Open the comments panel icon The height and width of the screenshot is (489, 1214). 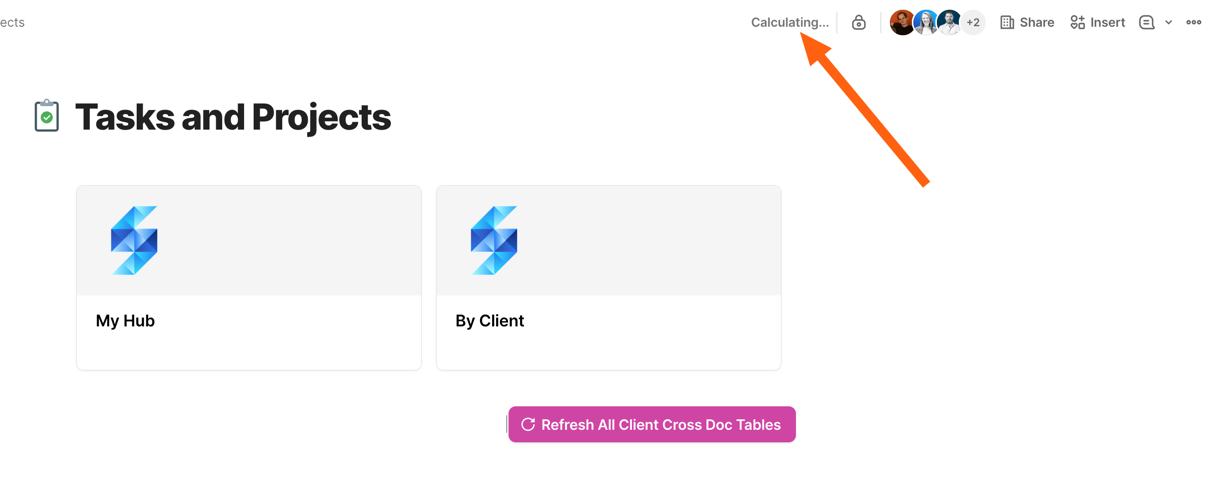[x=1146, y=22]
